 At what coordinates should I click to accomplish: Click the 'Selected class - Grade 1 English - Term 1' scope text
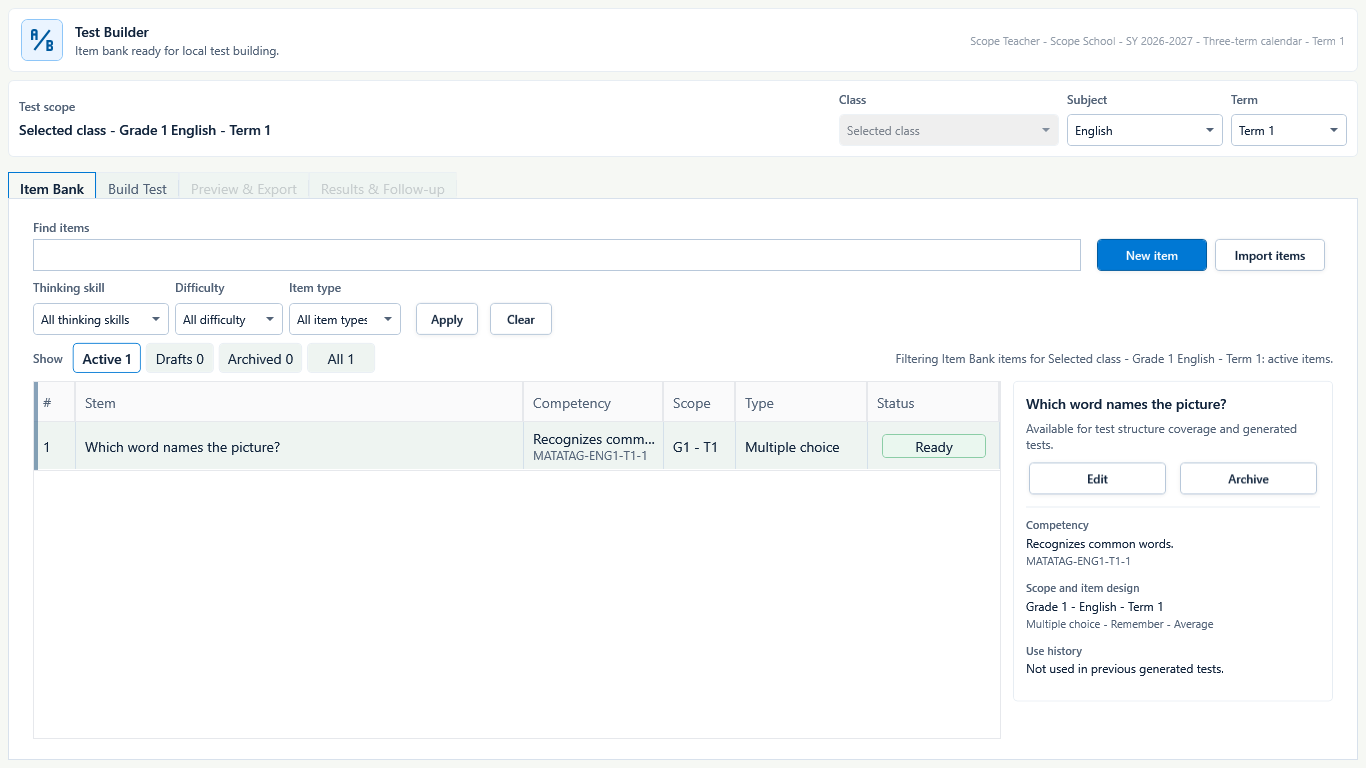coord(145,130)
